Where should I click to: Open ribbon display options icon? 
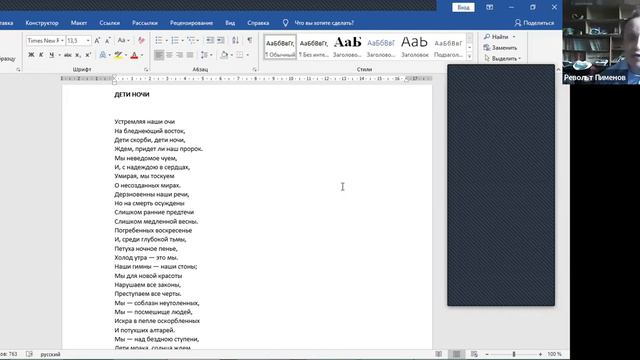click(489, 7)
